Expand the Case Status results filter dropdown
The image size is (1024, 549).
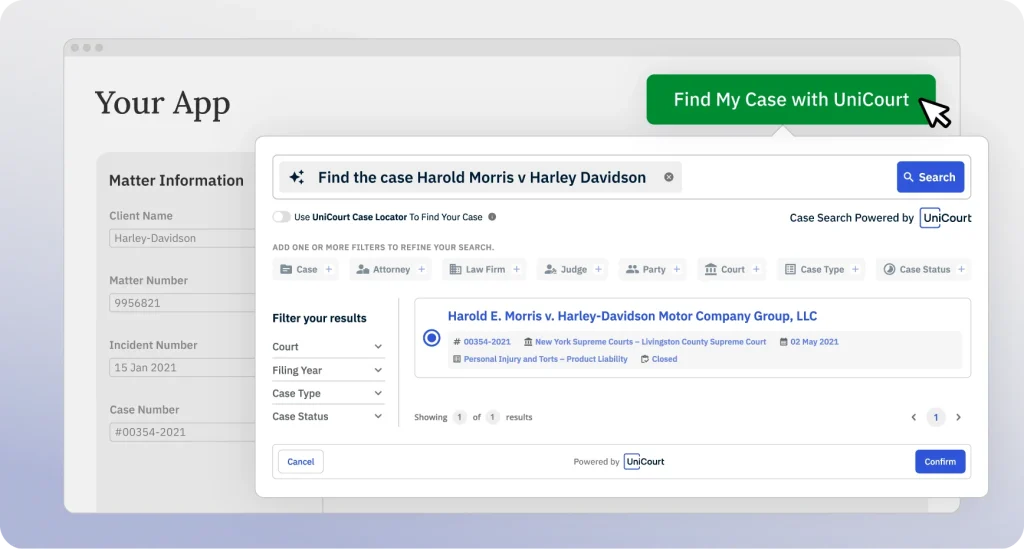point(328,416)
